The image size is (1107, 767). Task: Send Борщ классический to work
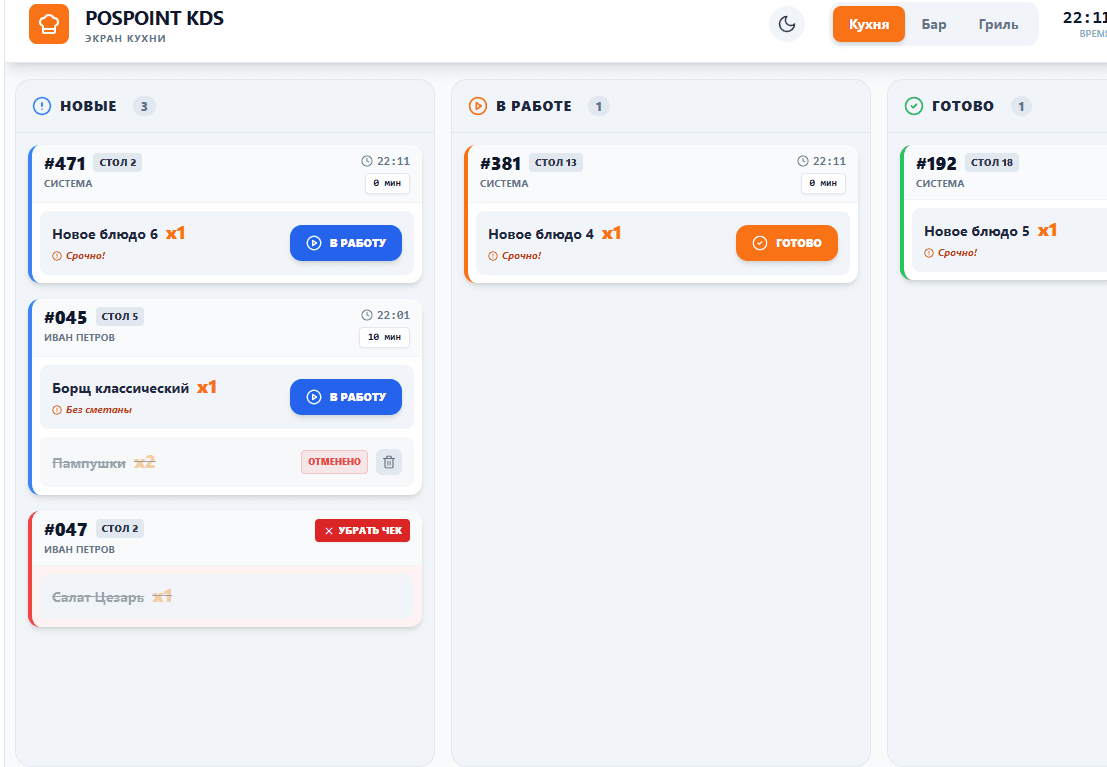[x=346, y=397]
